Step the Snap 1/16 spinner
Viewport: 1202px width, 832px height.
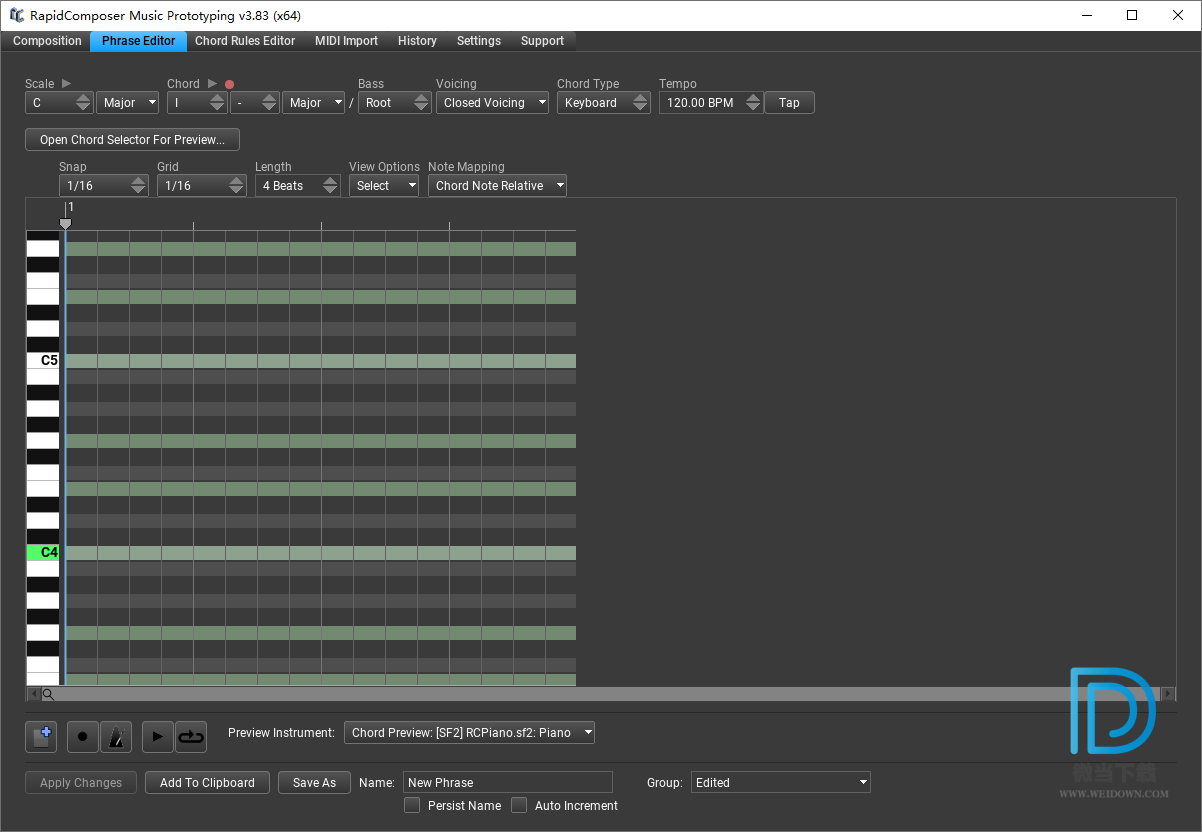(138, 186)
